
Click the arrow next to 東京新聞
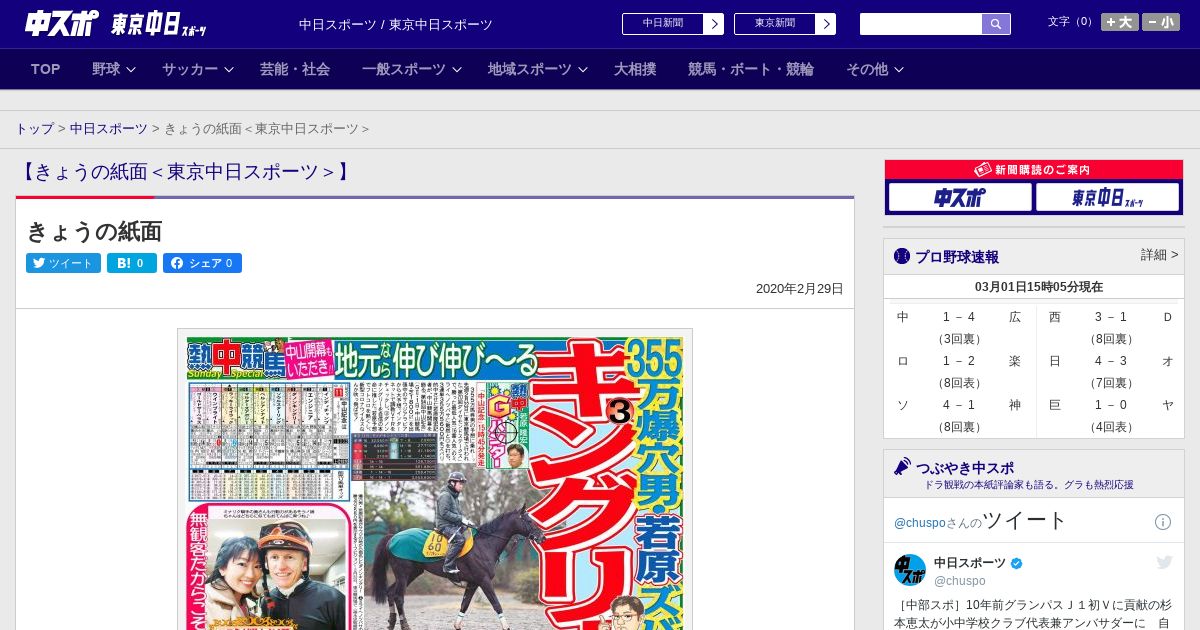click(826, 24)
